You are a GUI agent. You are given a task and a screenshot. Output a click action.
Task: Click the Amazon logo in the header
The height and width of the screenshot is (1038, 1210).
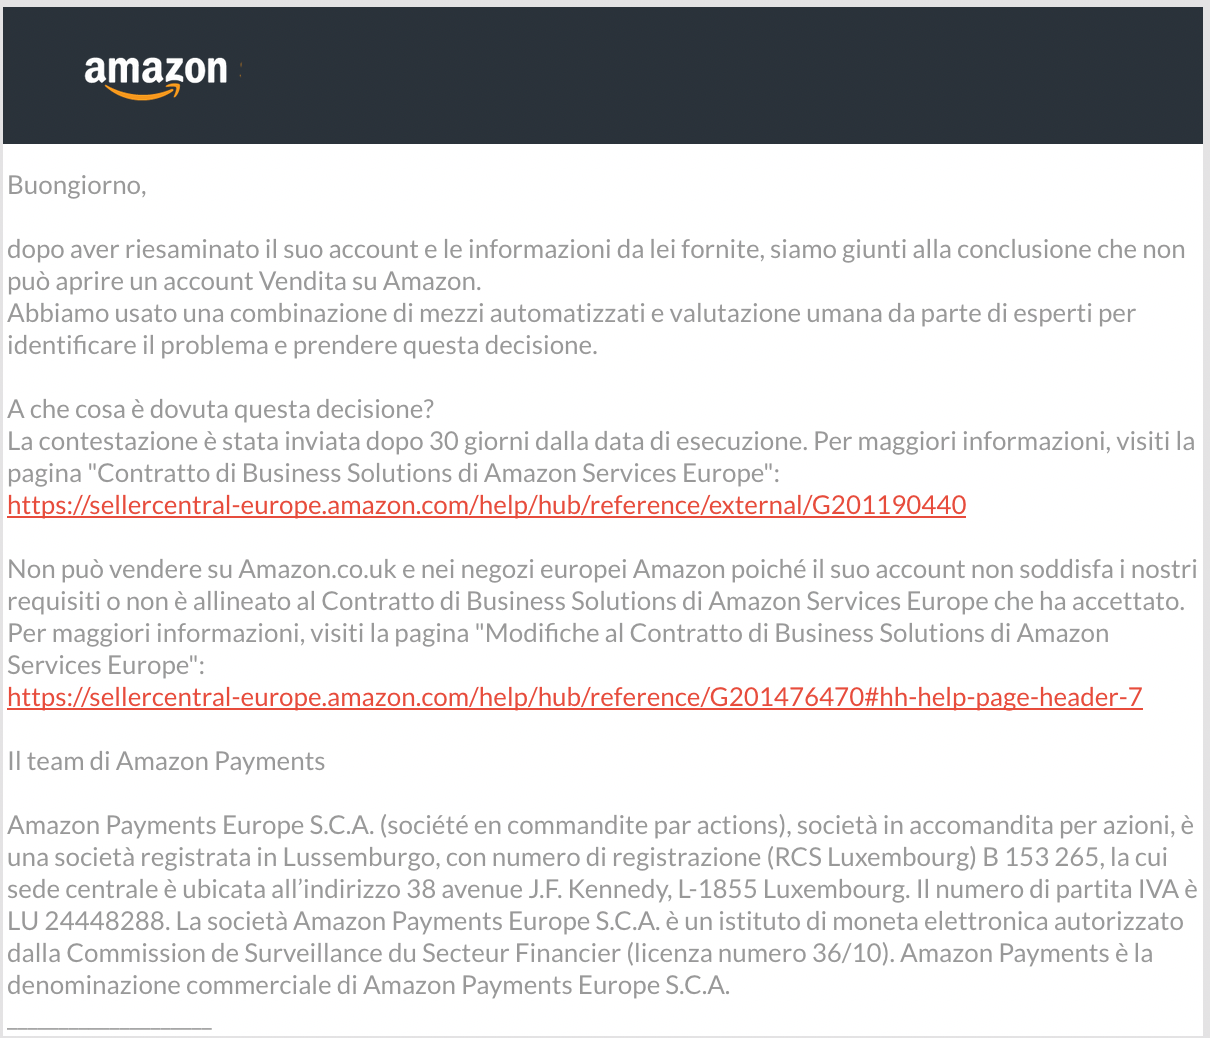156,75
